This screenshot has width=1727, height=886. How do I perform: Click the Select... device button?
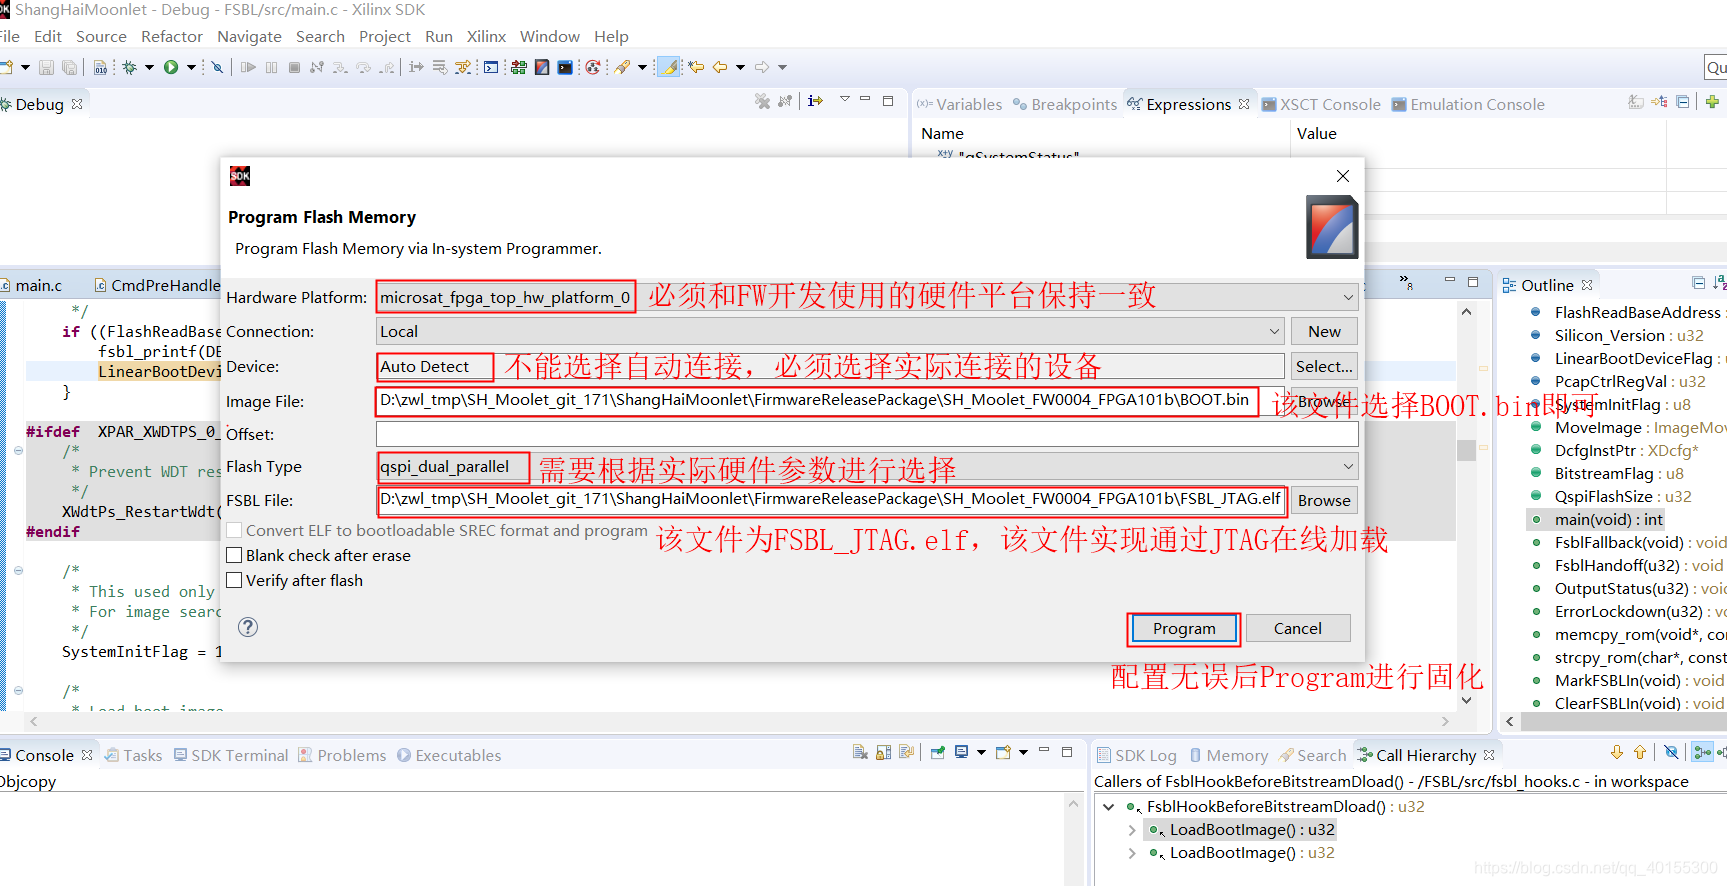[x=1324, y=366]
